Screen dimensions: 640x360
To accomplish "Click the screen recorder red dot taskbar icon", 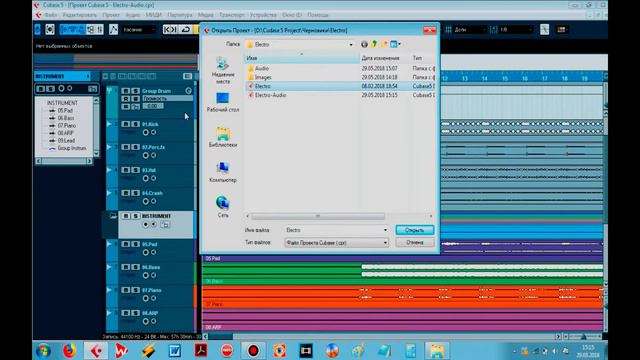I will click(x=253, y=350).
